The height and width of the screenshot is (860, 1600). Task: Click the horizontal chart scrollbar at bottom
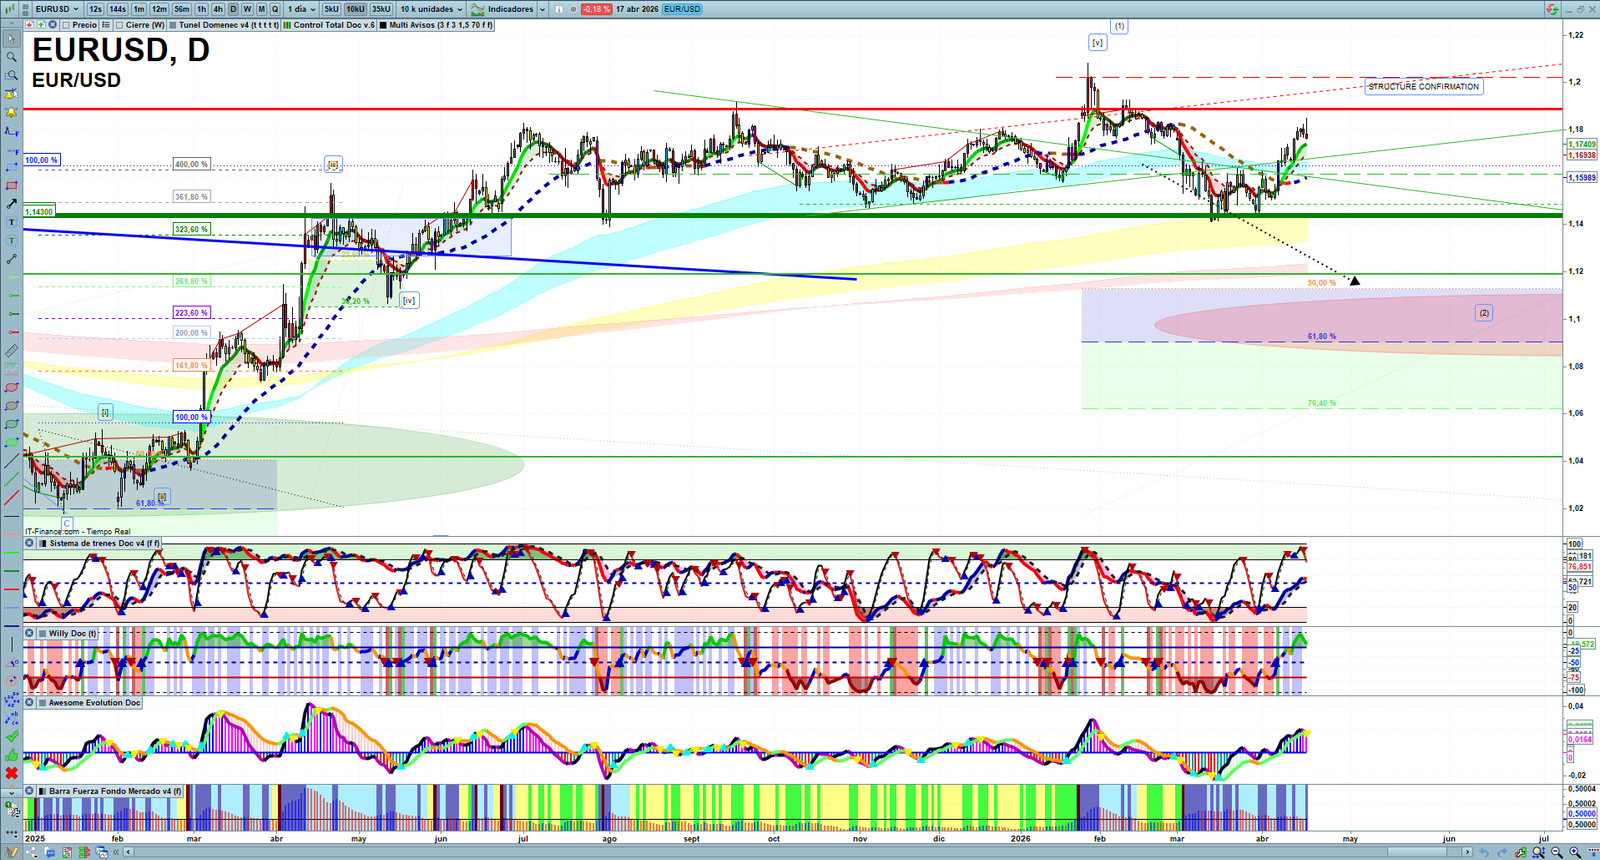click(800, 852)
